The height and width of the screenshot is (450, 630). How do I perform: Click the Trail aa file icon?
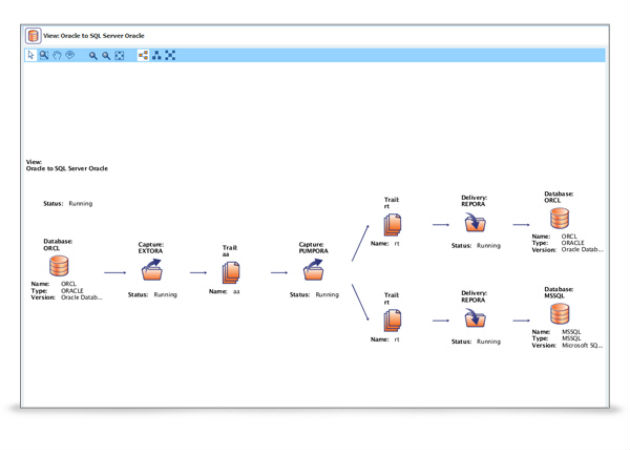(230, 271)
